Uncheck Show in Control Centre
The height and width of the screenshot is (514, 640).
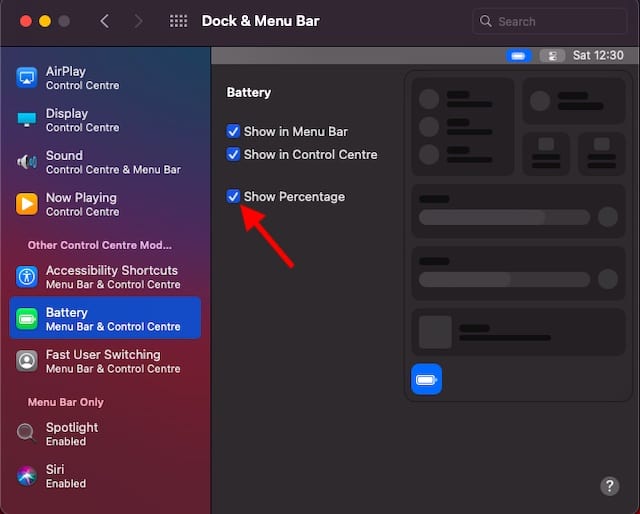click(233, 154)
